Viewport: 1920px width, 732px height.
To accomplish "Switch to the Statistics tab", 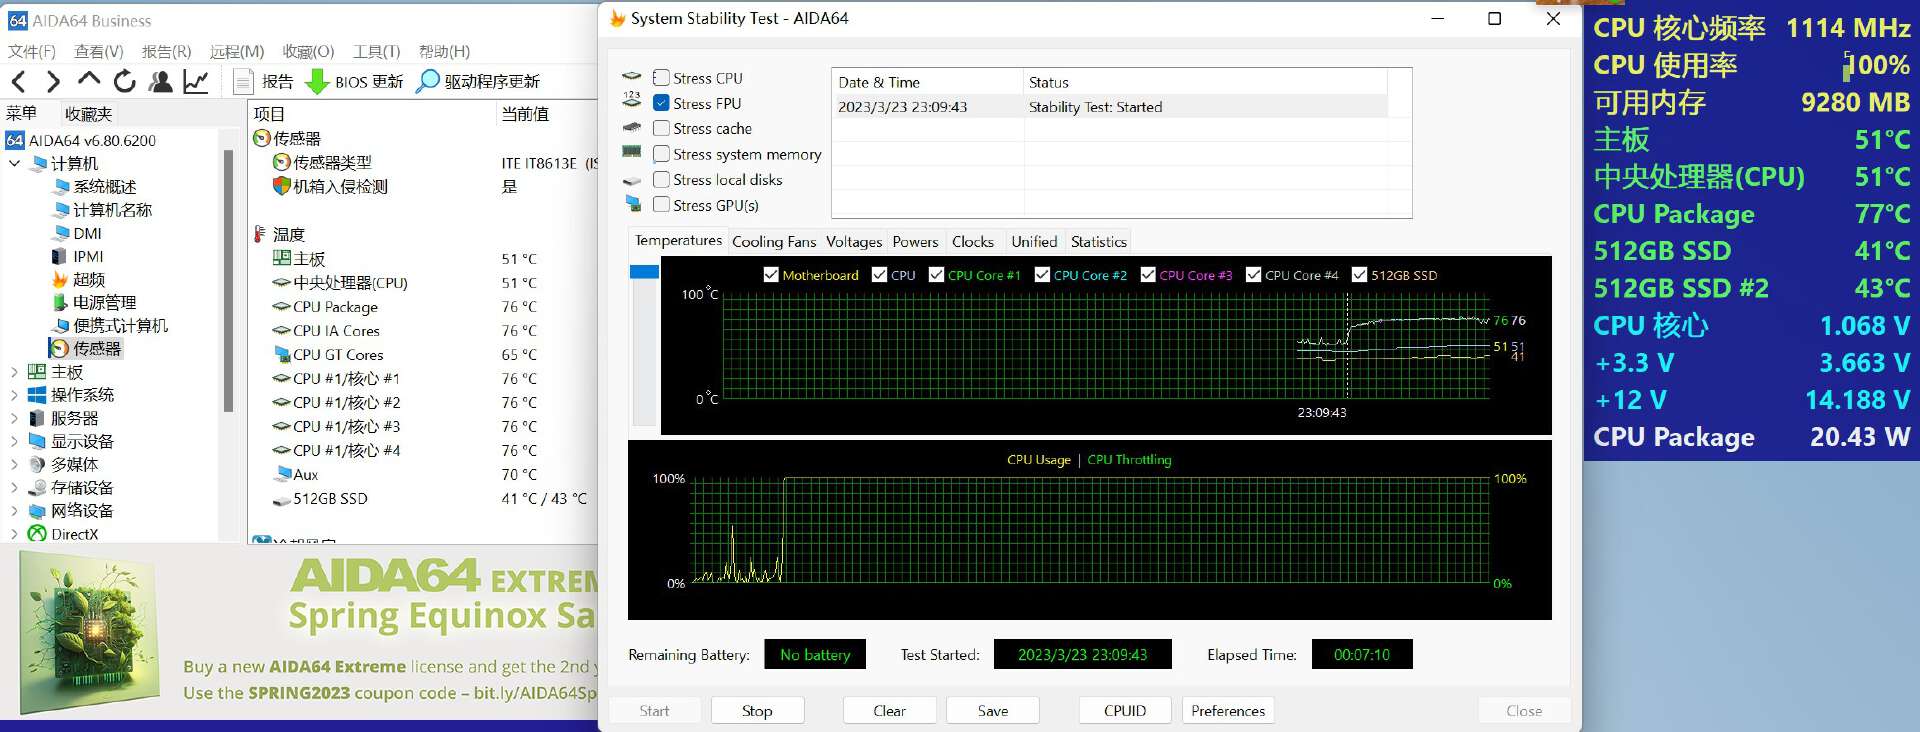I will tap(1099, 242).
